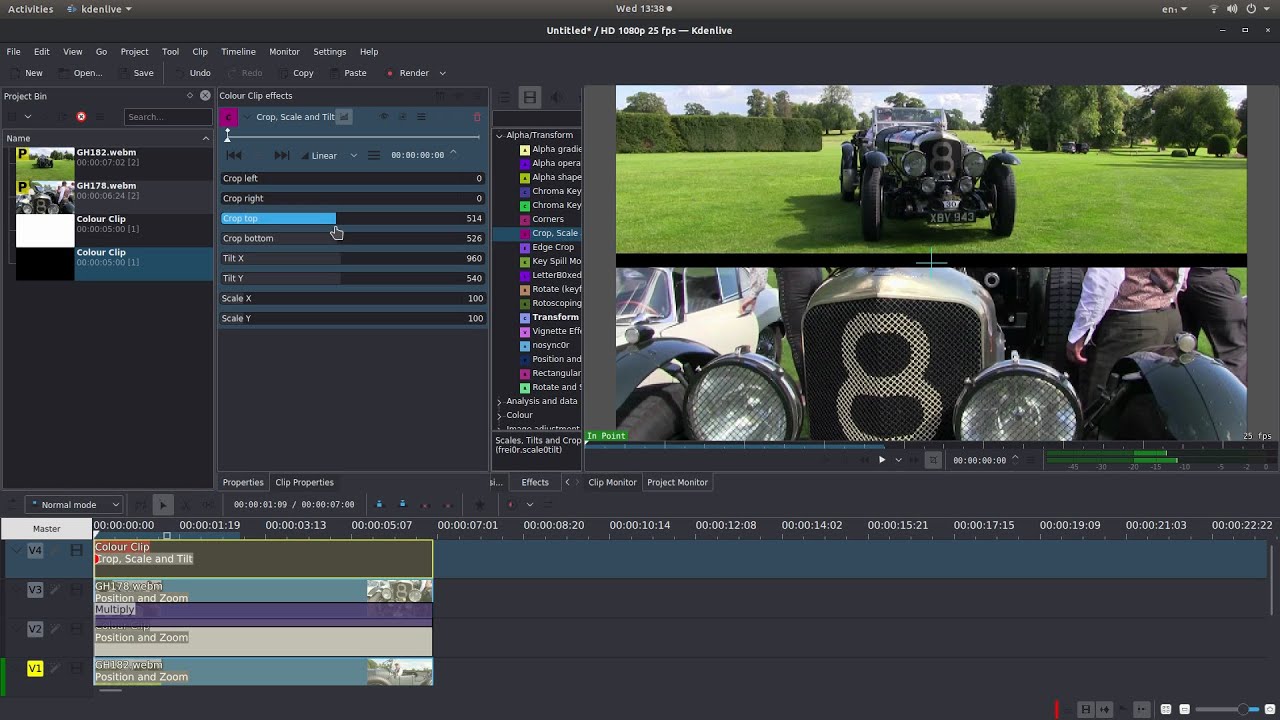Set V1 as the active target track
Image resolution: width=1280 pixels, height=720 pixels.
point(35,668)
